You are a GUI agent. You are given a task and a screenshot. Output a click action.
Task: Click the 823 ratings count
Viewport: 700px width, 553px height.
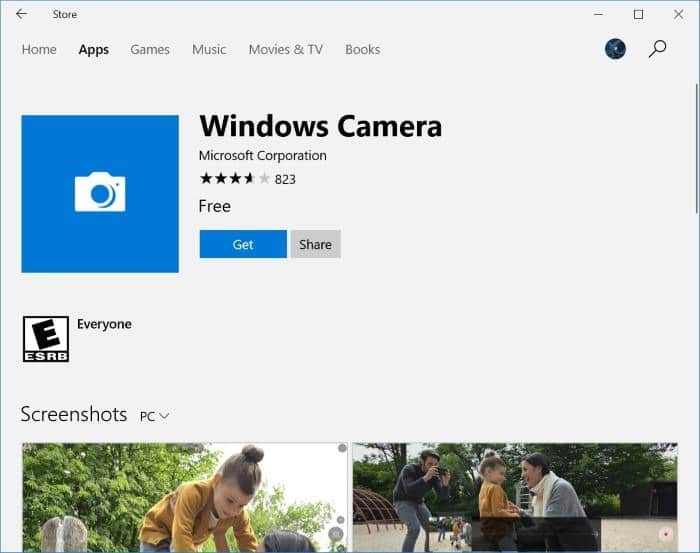(x=285, y=179)
